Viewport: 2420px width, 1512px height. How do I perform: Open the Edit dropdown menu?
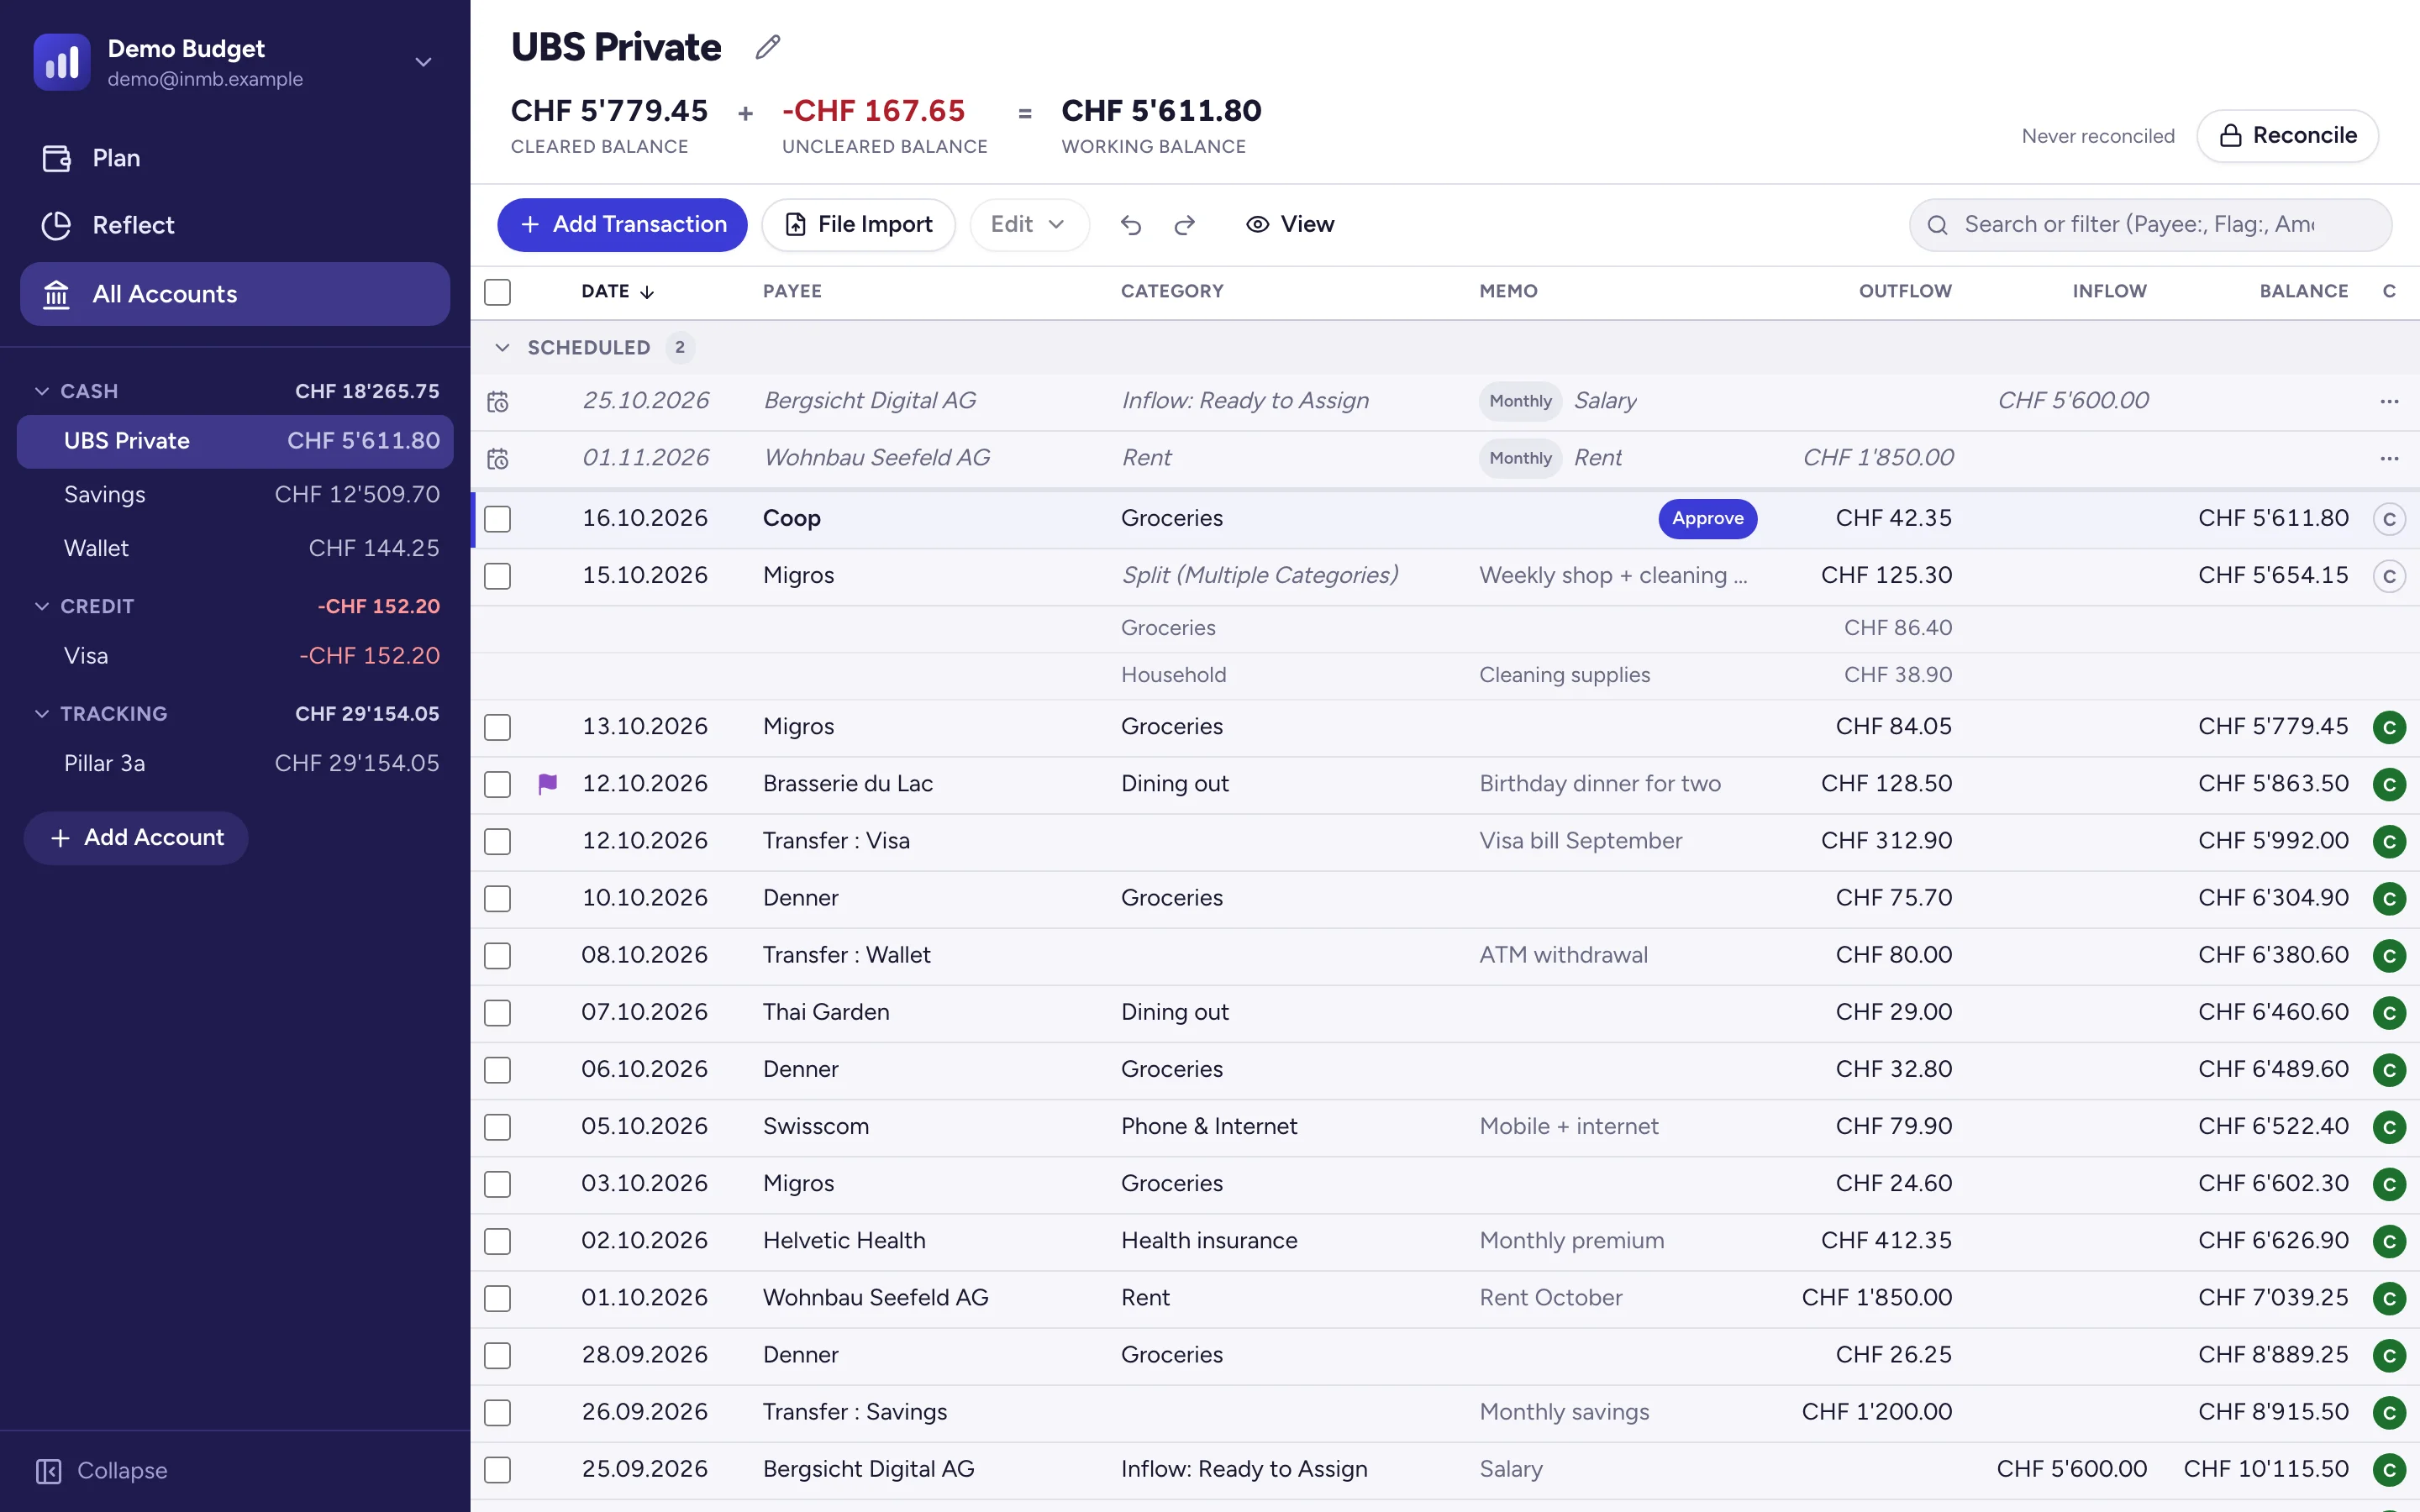tap(1029, 225)
